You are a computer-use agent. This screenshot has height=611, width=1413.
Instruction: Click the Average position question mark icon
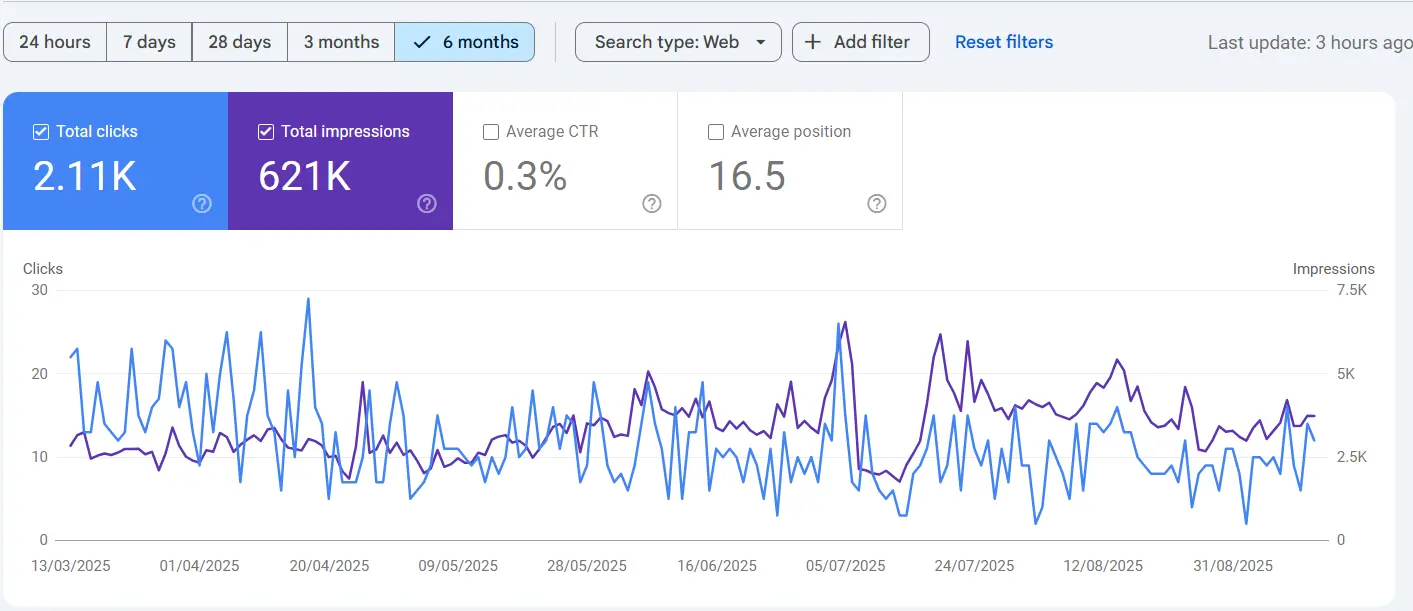(x=877, y=204)
